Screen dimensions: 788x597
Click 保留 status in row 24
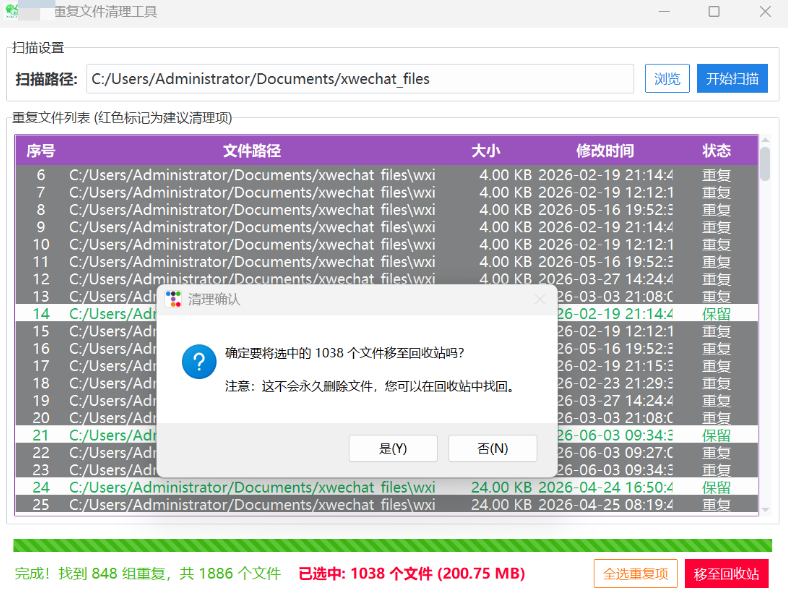(x=716, y=487)
